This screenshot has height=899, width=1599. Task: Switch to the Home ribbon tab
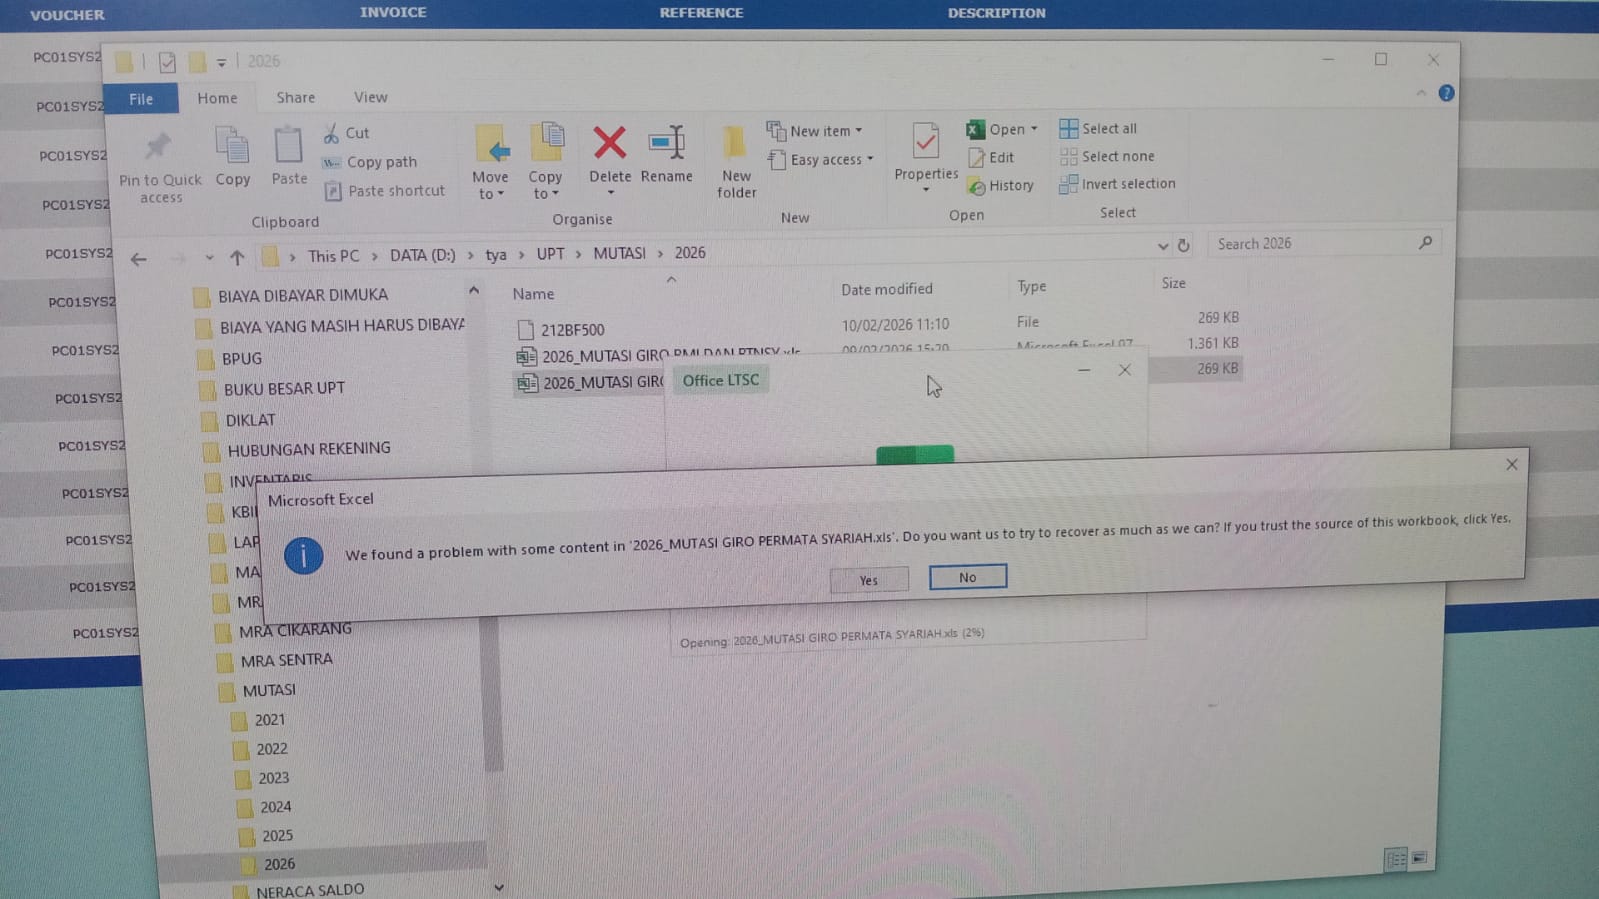tap(217, 98)
